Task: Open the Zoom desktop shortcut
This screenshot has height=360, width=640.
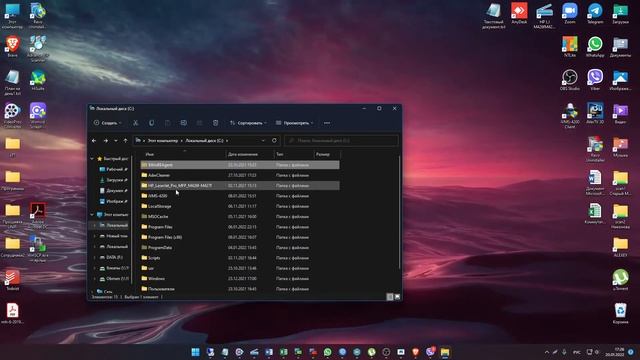Action: 570,13
